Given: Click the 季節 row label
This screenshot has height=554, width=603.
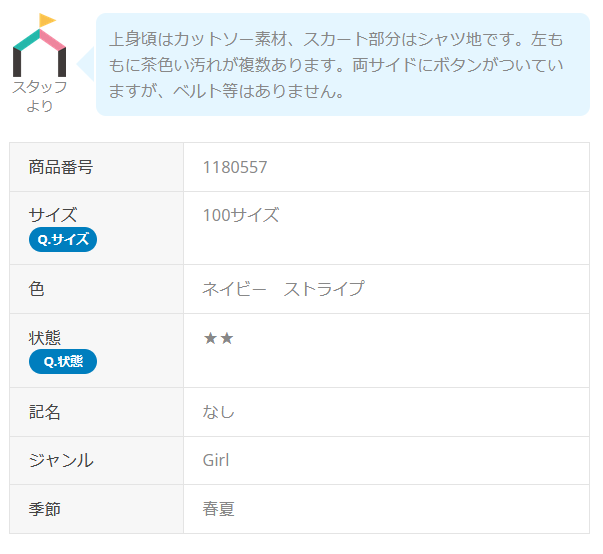Looking at the screenshot, I should tap(45, 509).
